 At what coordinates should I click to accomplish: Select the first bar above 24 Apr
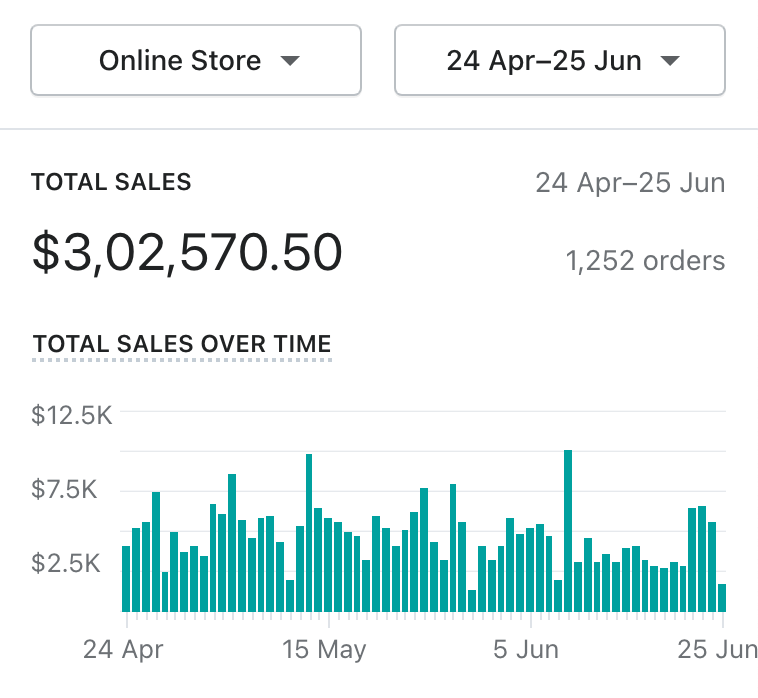tap(126, 578)
